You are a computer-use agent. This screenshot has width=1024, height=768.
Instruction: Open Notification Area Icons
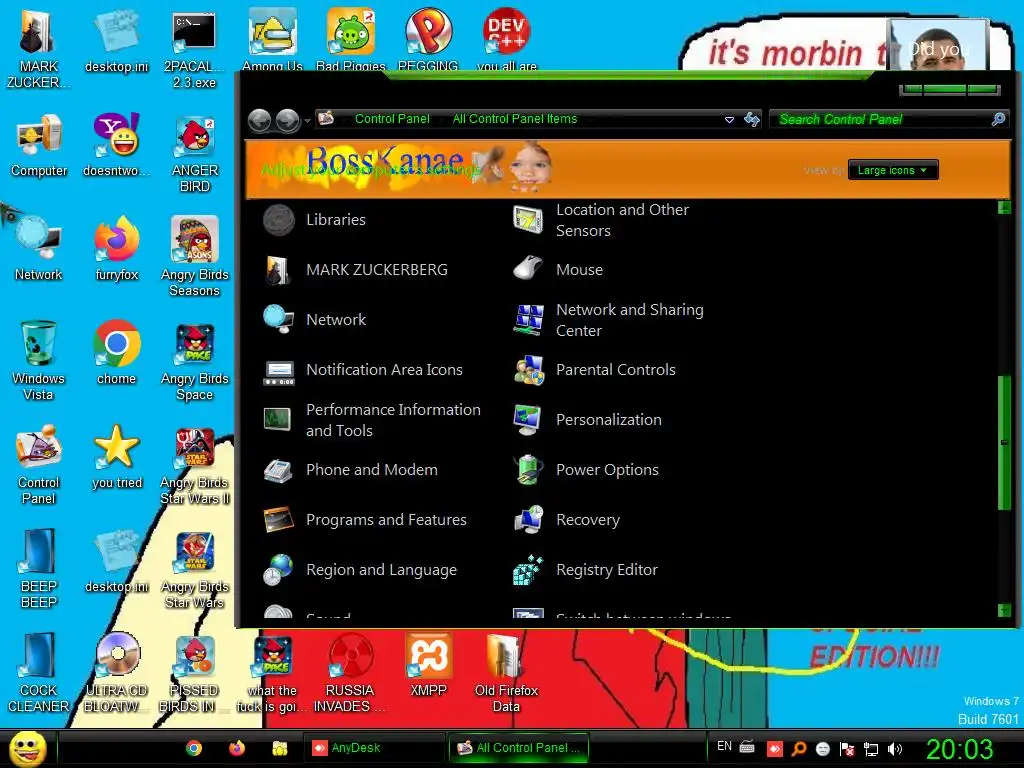click(x=363, y=370)
